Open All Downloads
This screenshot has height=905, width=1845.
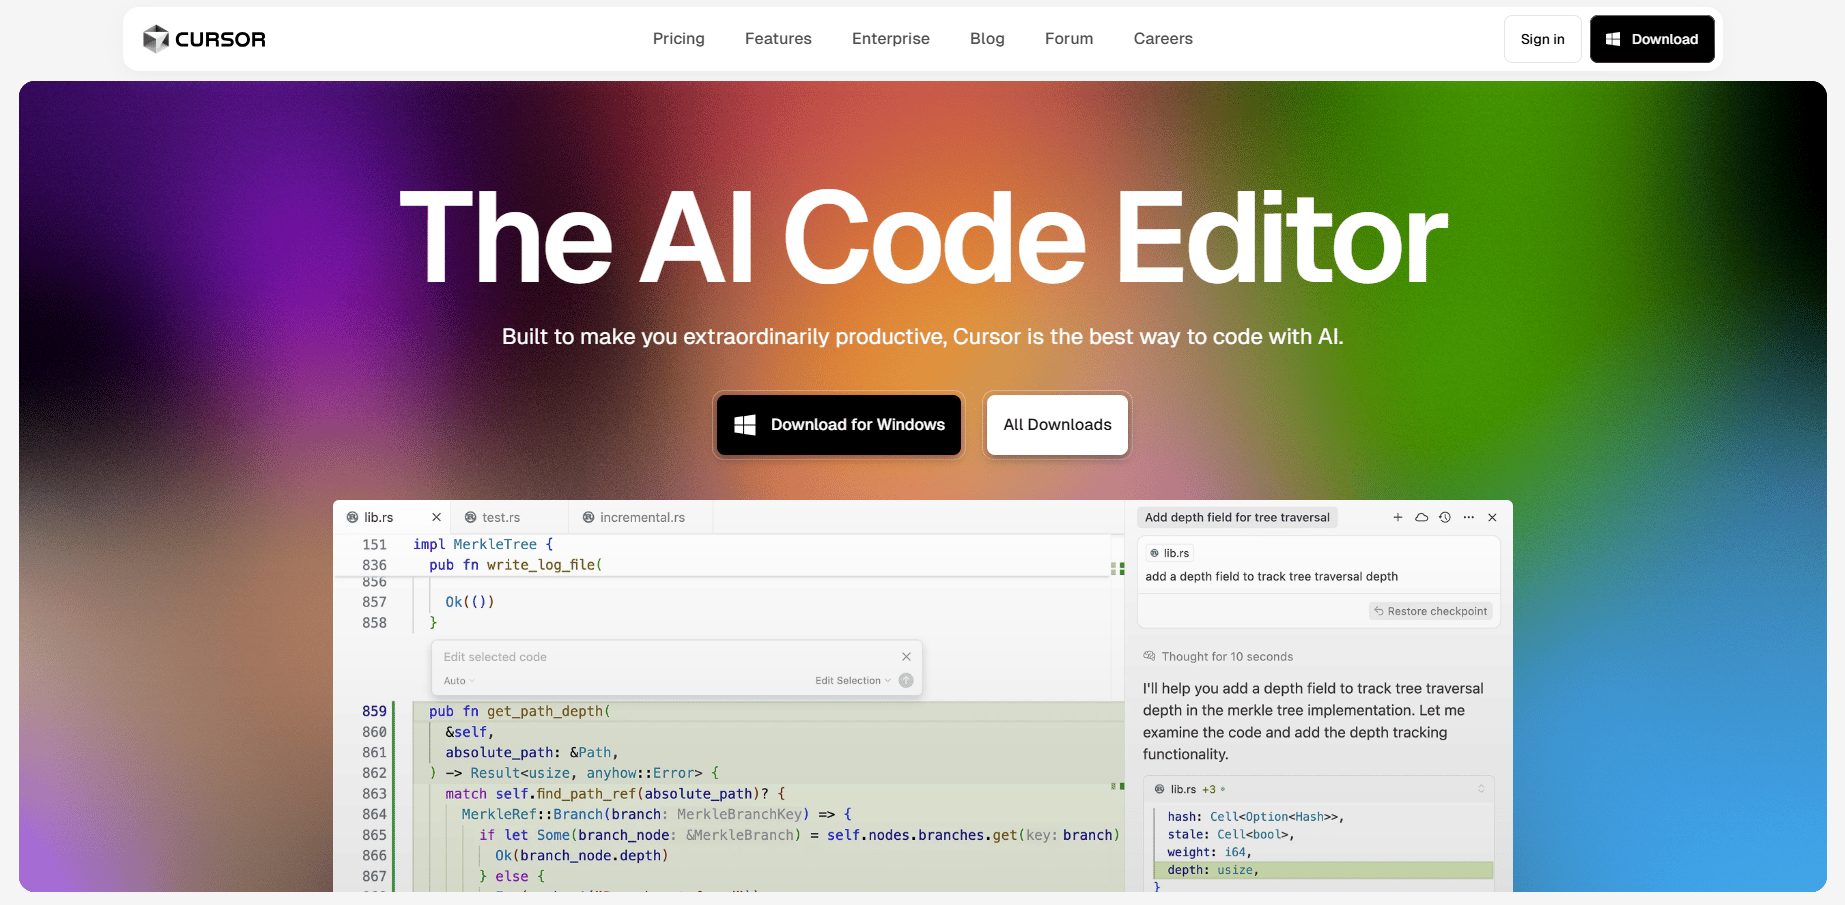(1057, 425)
